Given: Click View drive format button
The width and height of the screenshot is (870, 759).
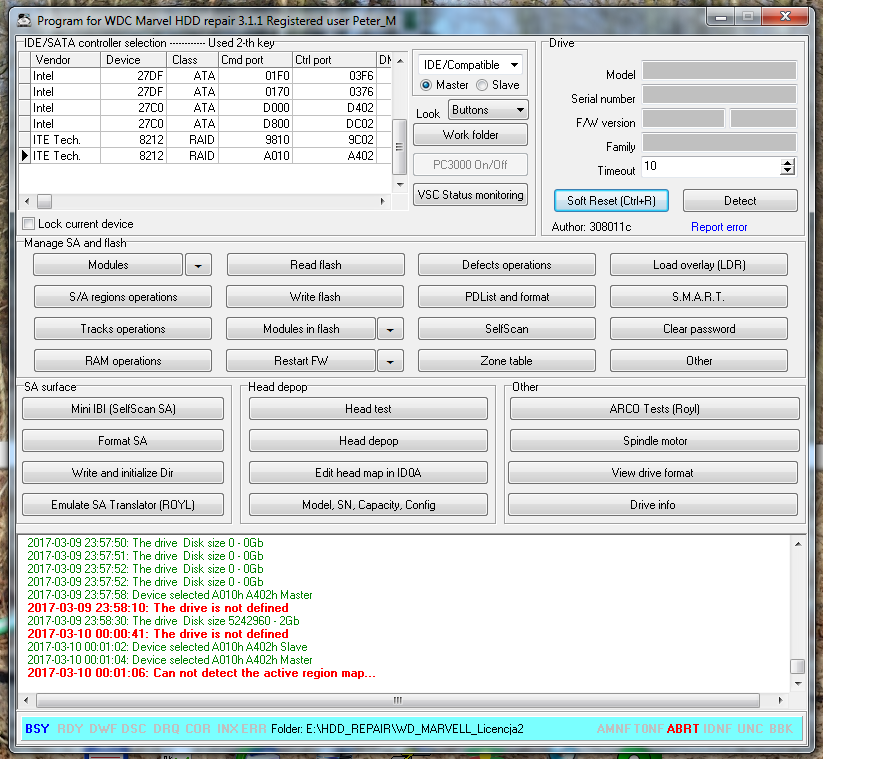Looking at the screenshot, I should point(653,473).
